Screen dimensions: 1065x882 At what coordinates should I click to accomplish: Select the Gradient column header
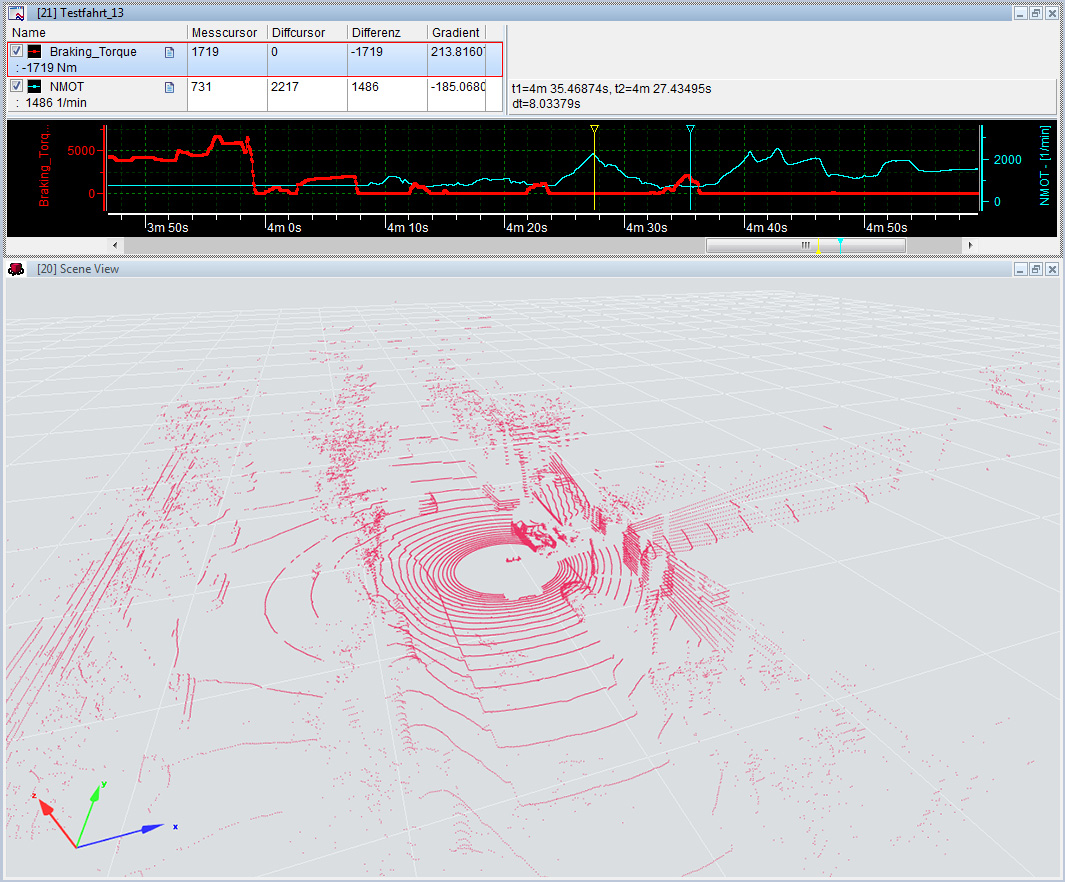tap(456, 33)
